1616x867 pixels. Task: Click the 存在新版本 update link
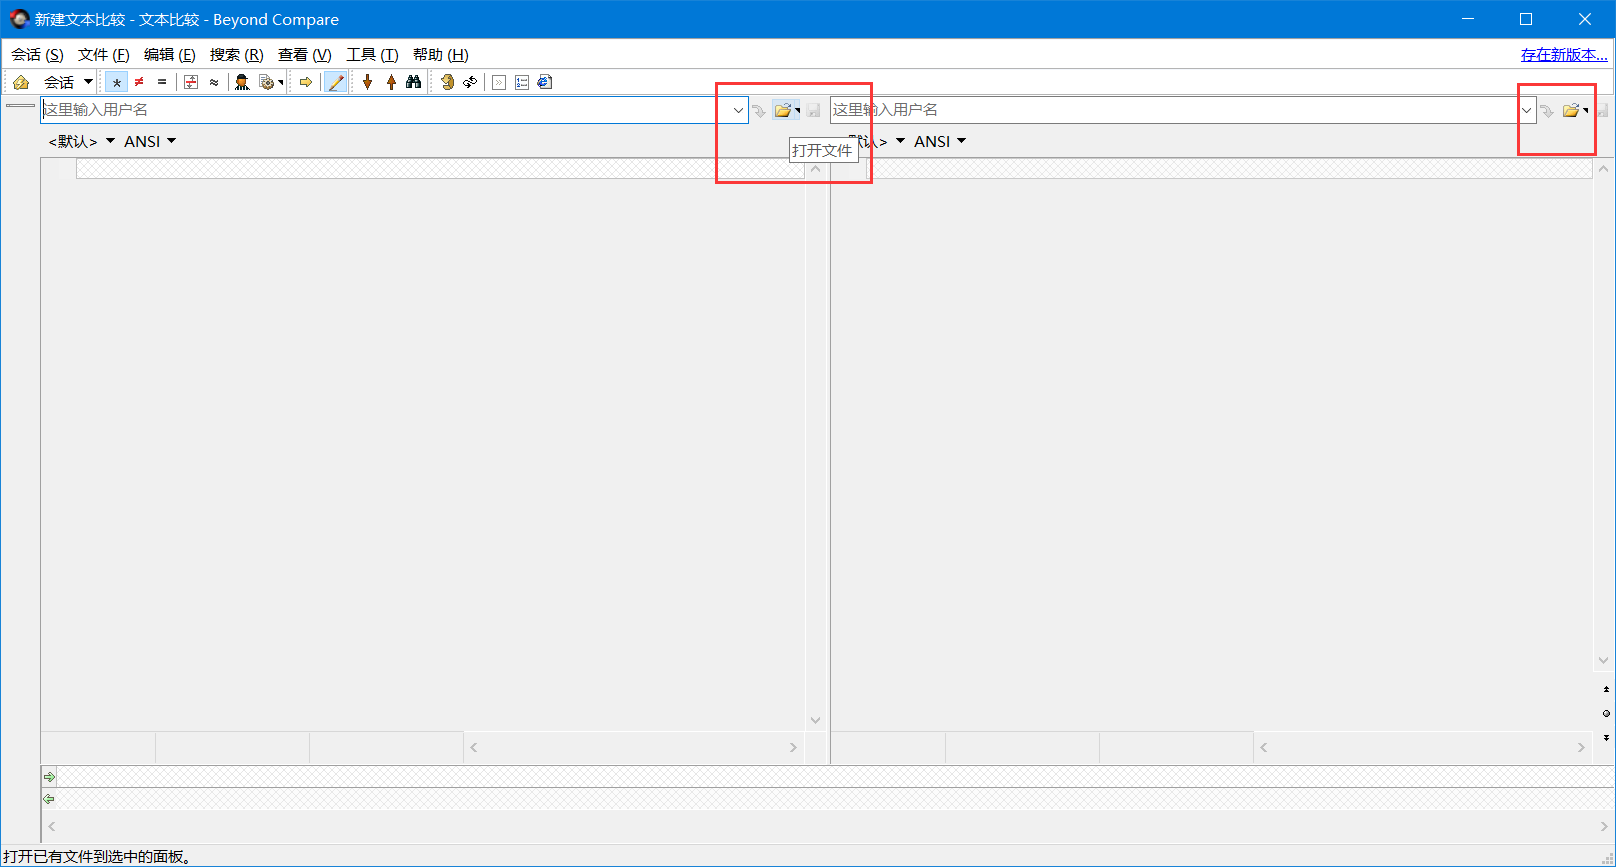coord(1563,55)
